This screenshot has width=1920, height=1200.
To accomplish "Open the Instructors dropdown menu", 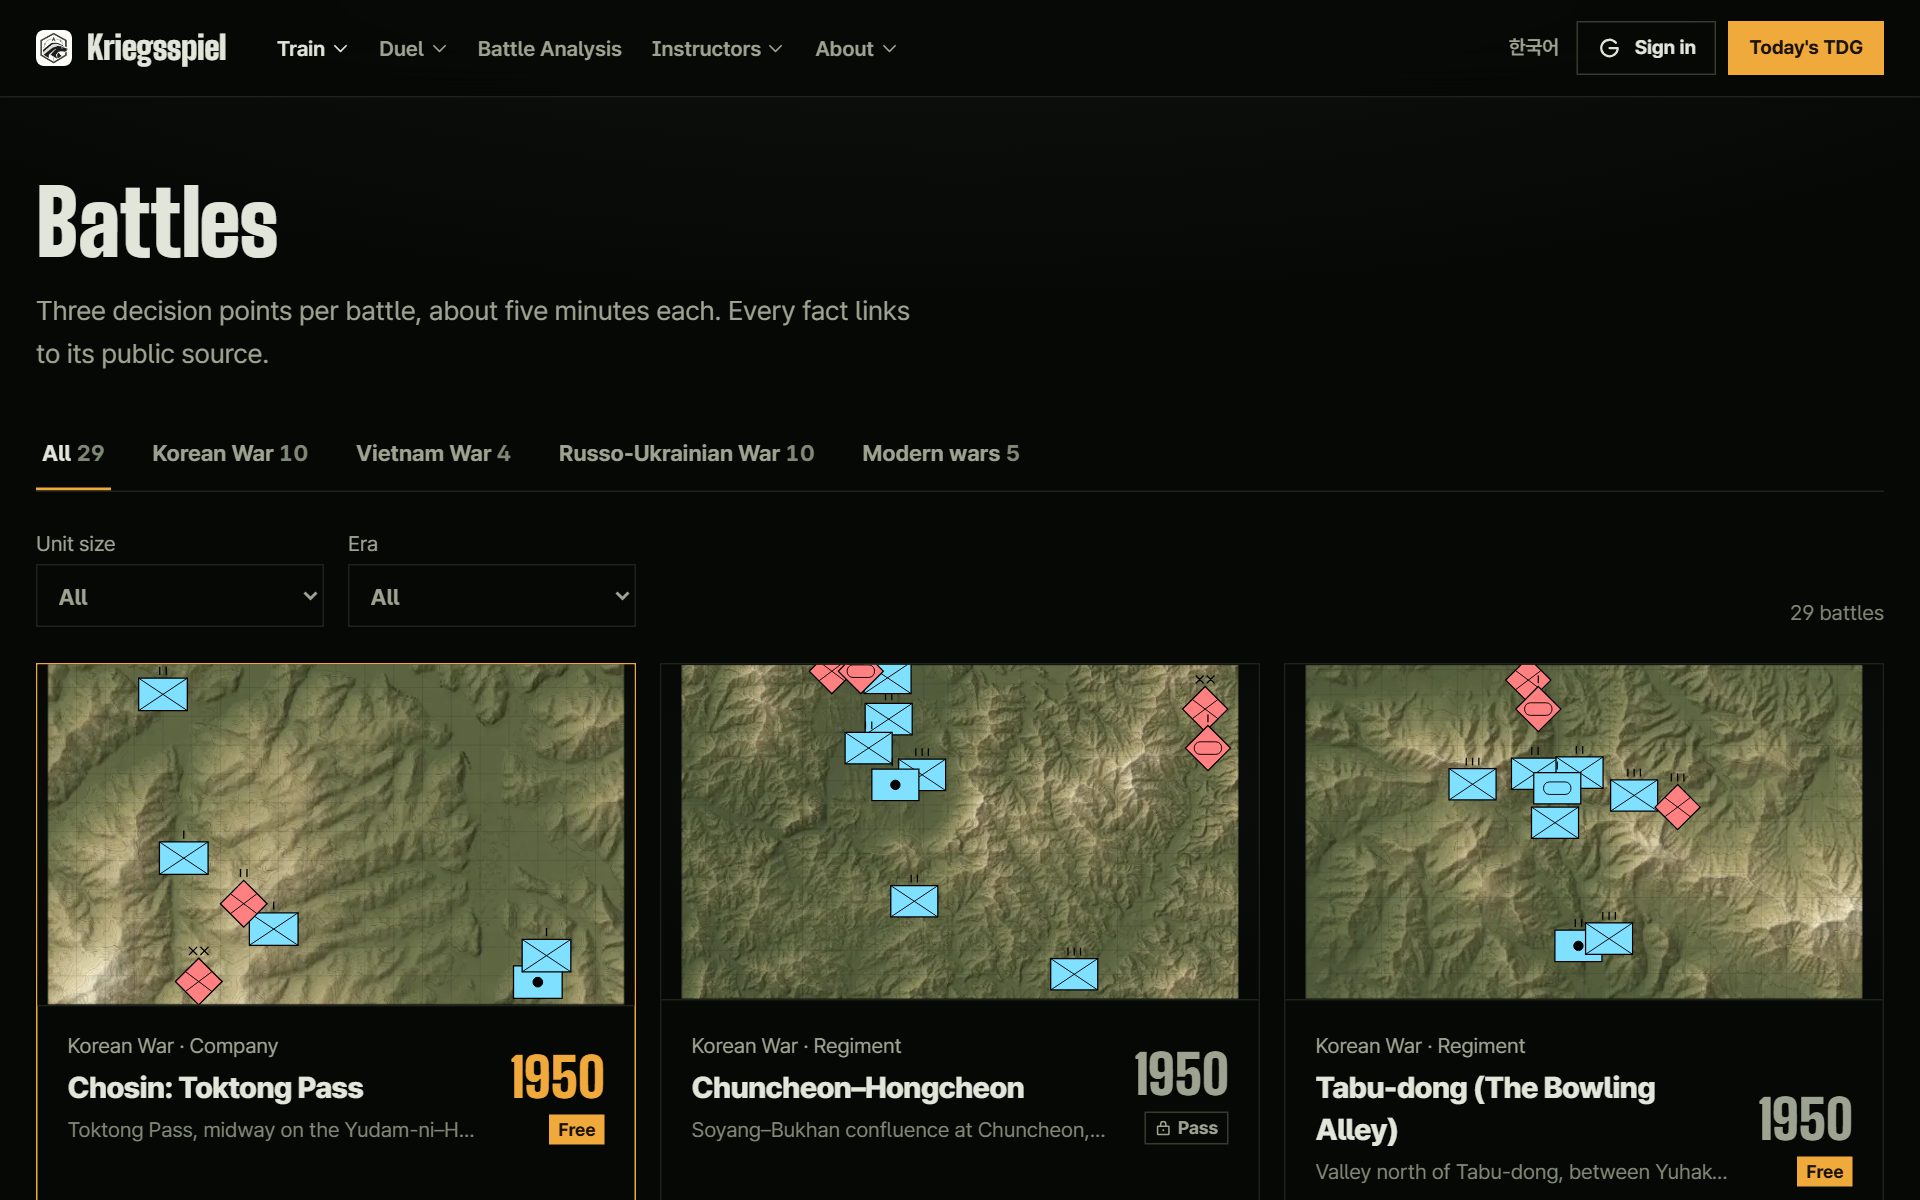I will point(716,48).
